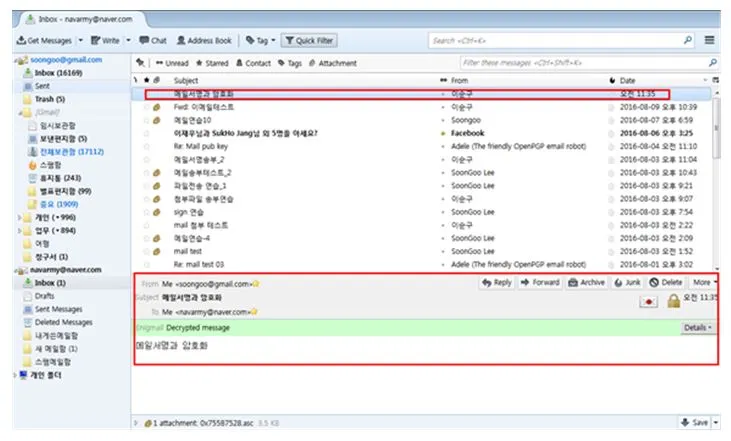Viewport: 731px width, 441px height.
Task: Click the global Search field
Action: [561, 41]
